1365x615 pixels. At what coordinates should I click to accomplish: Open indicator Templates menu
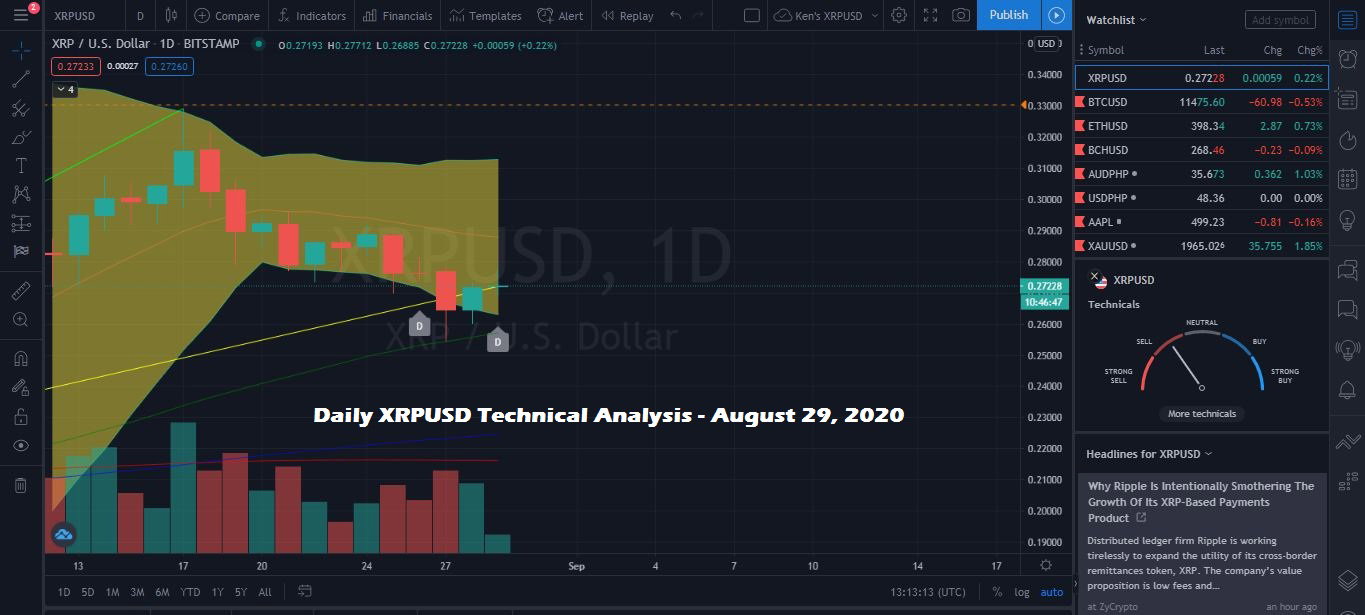point(486,15)
